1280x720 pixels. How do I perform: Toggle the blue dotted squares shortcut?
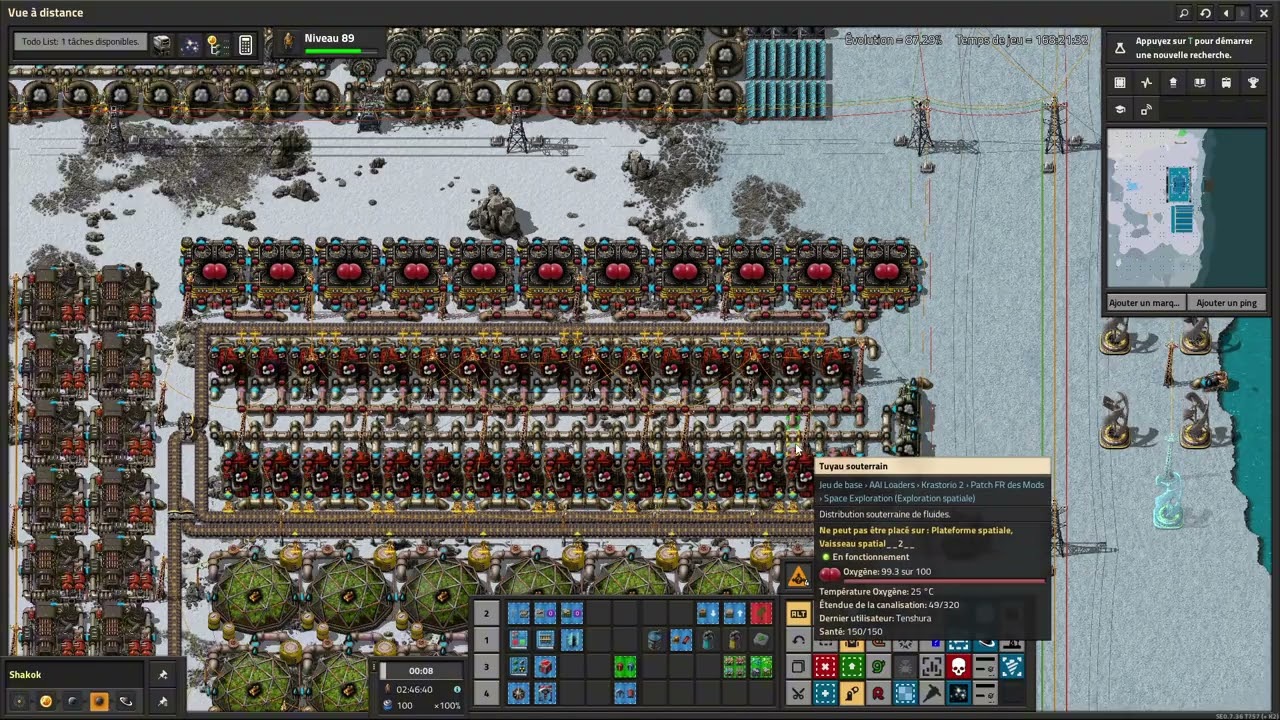[905, 692]
